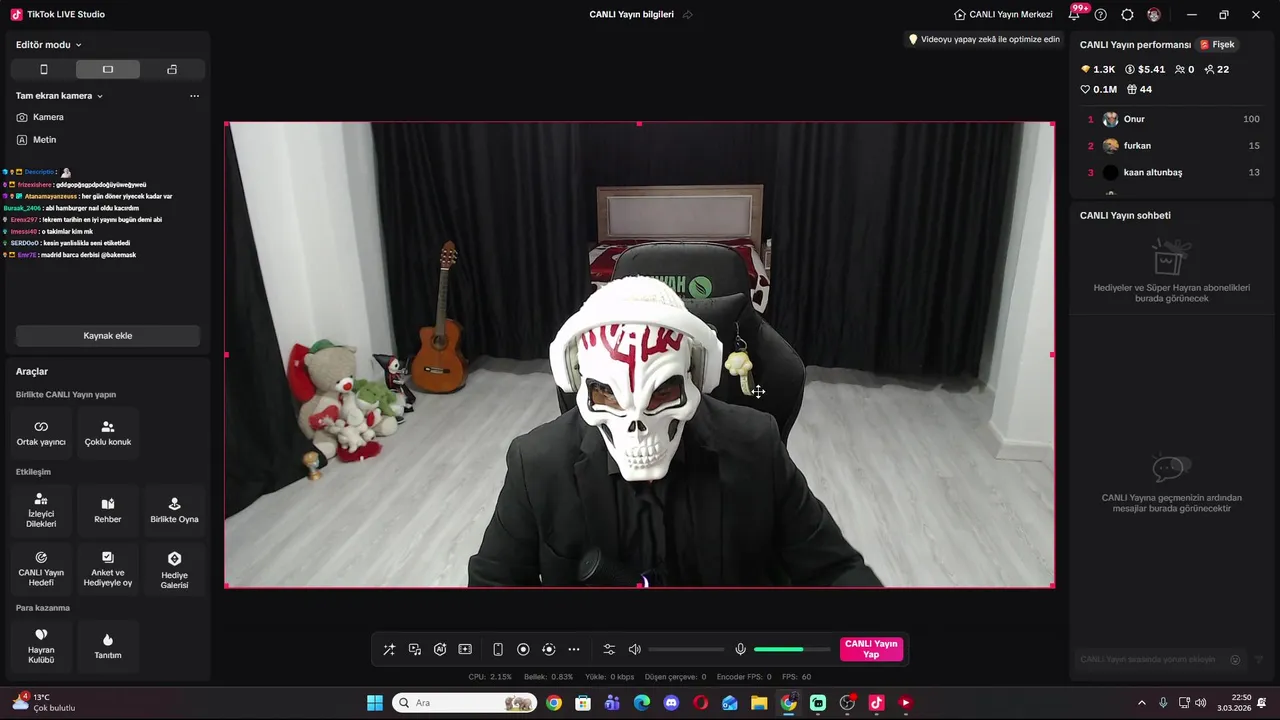The image size is (1280, 720).
Task: Open Anket ve Hediyeyle oy tool
Action: click(x=108, y=569)
